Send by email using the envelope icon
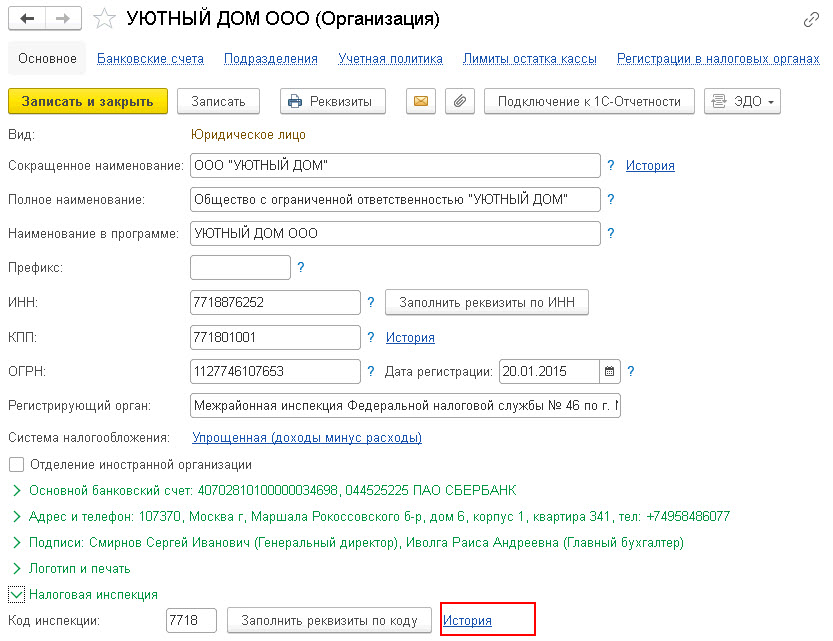833x641 pixels. (x=421, y=101)
